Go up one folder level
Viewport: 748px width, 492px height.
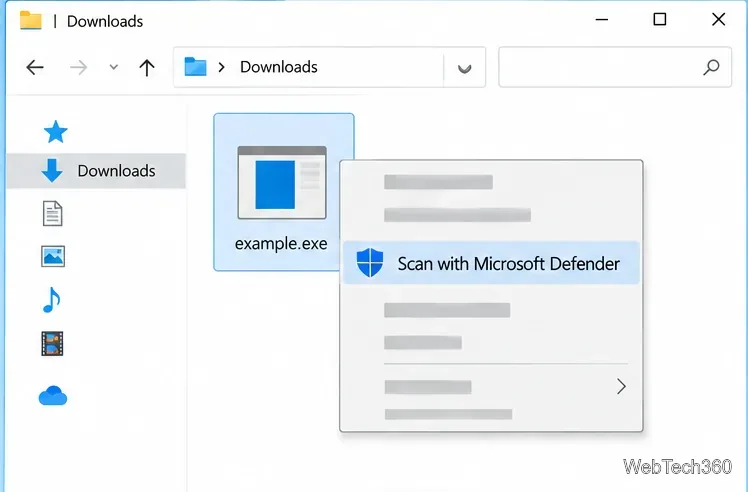[147, 67]
